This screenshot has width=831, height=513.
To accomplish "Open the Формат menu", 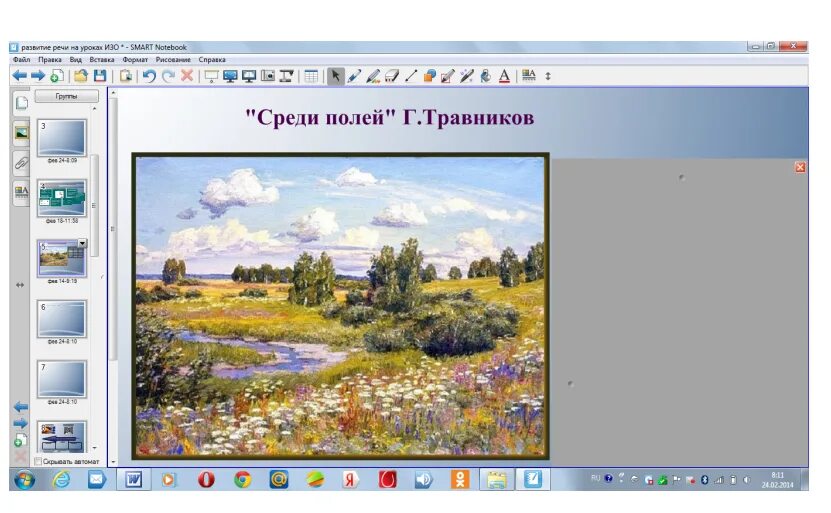I will [135, 60].
